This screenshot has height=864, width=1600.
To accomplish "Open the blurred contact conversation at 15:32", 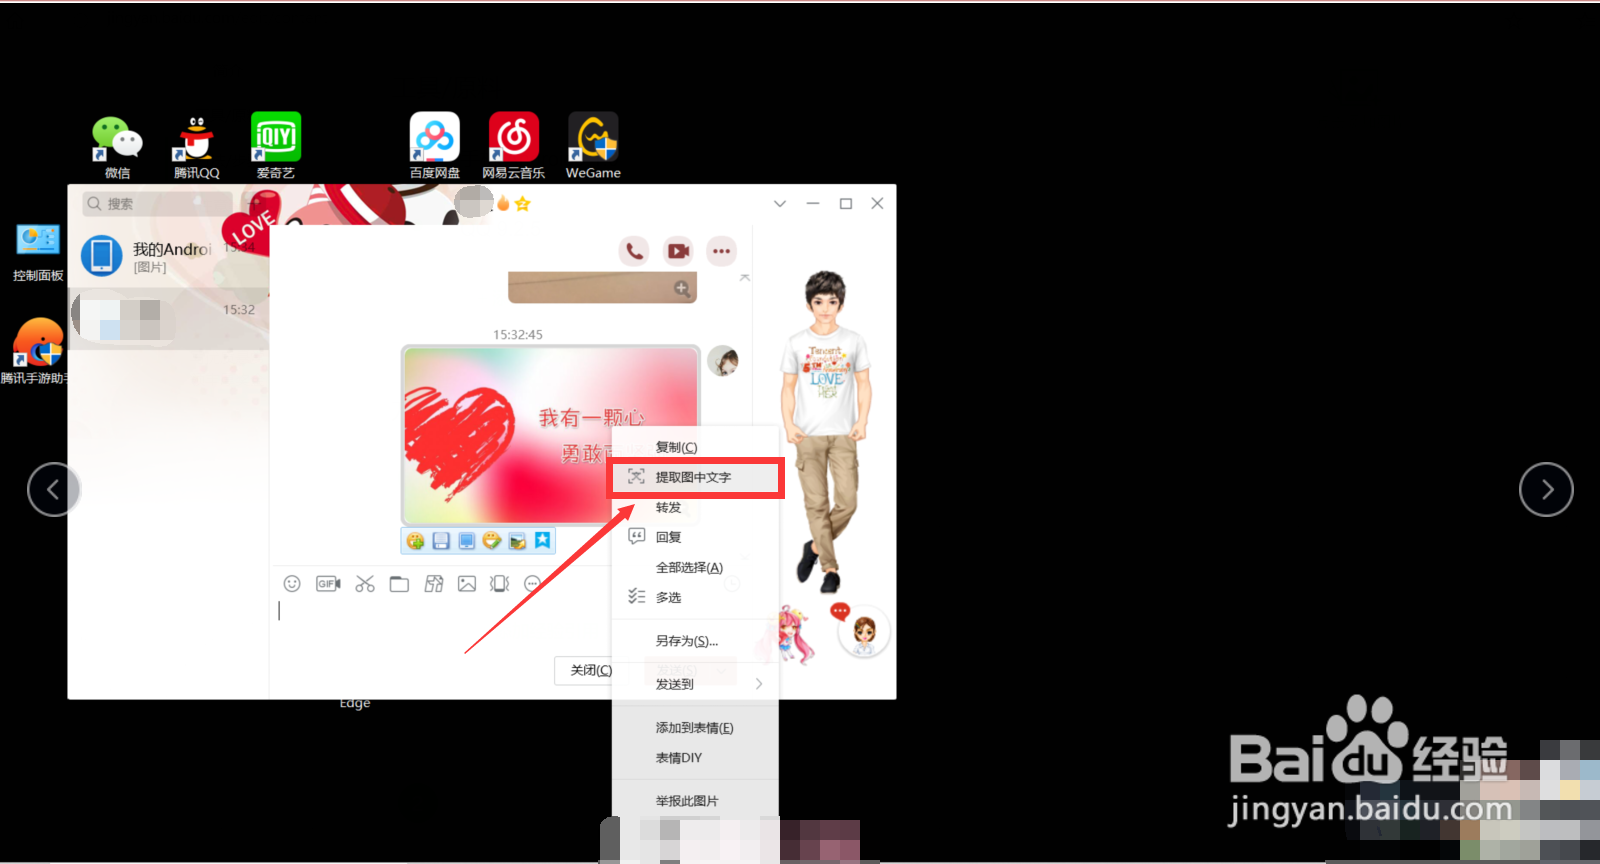I will pos(168,318).
